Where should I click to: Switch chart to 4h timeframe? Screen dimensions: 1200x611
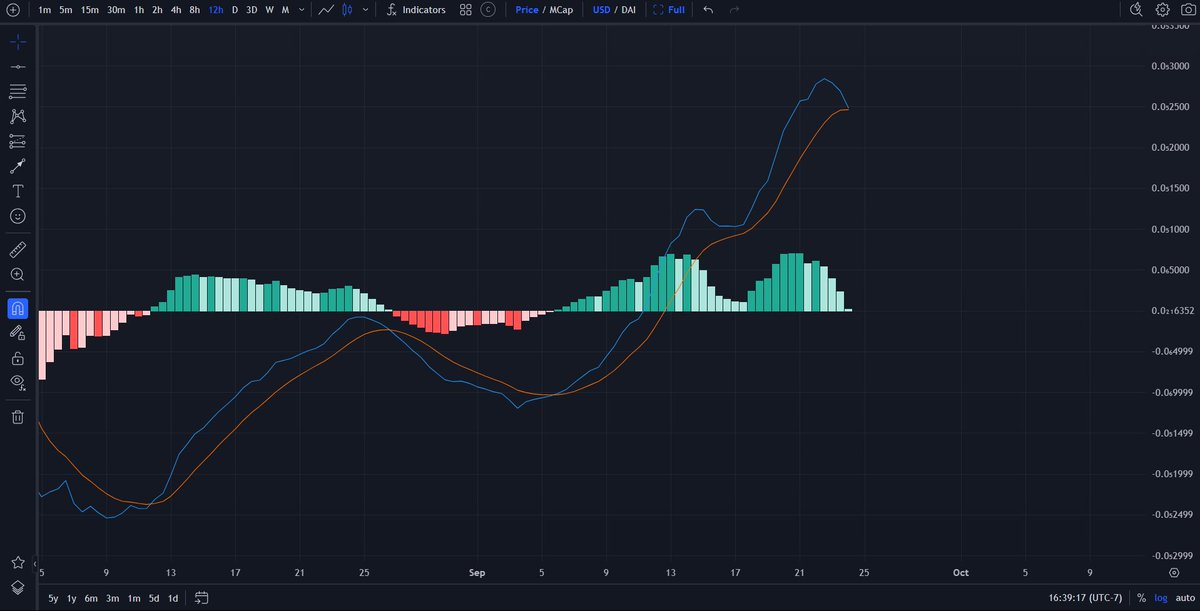[x=176, y=10]
